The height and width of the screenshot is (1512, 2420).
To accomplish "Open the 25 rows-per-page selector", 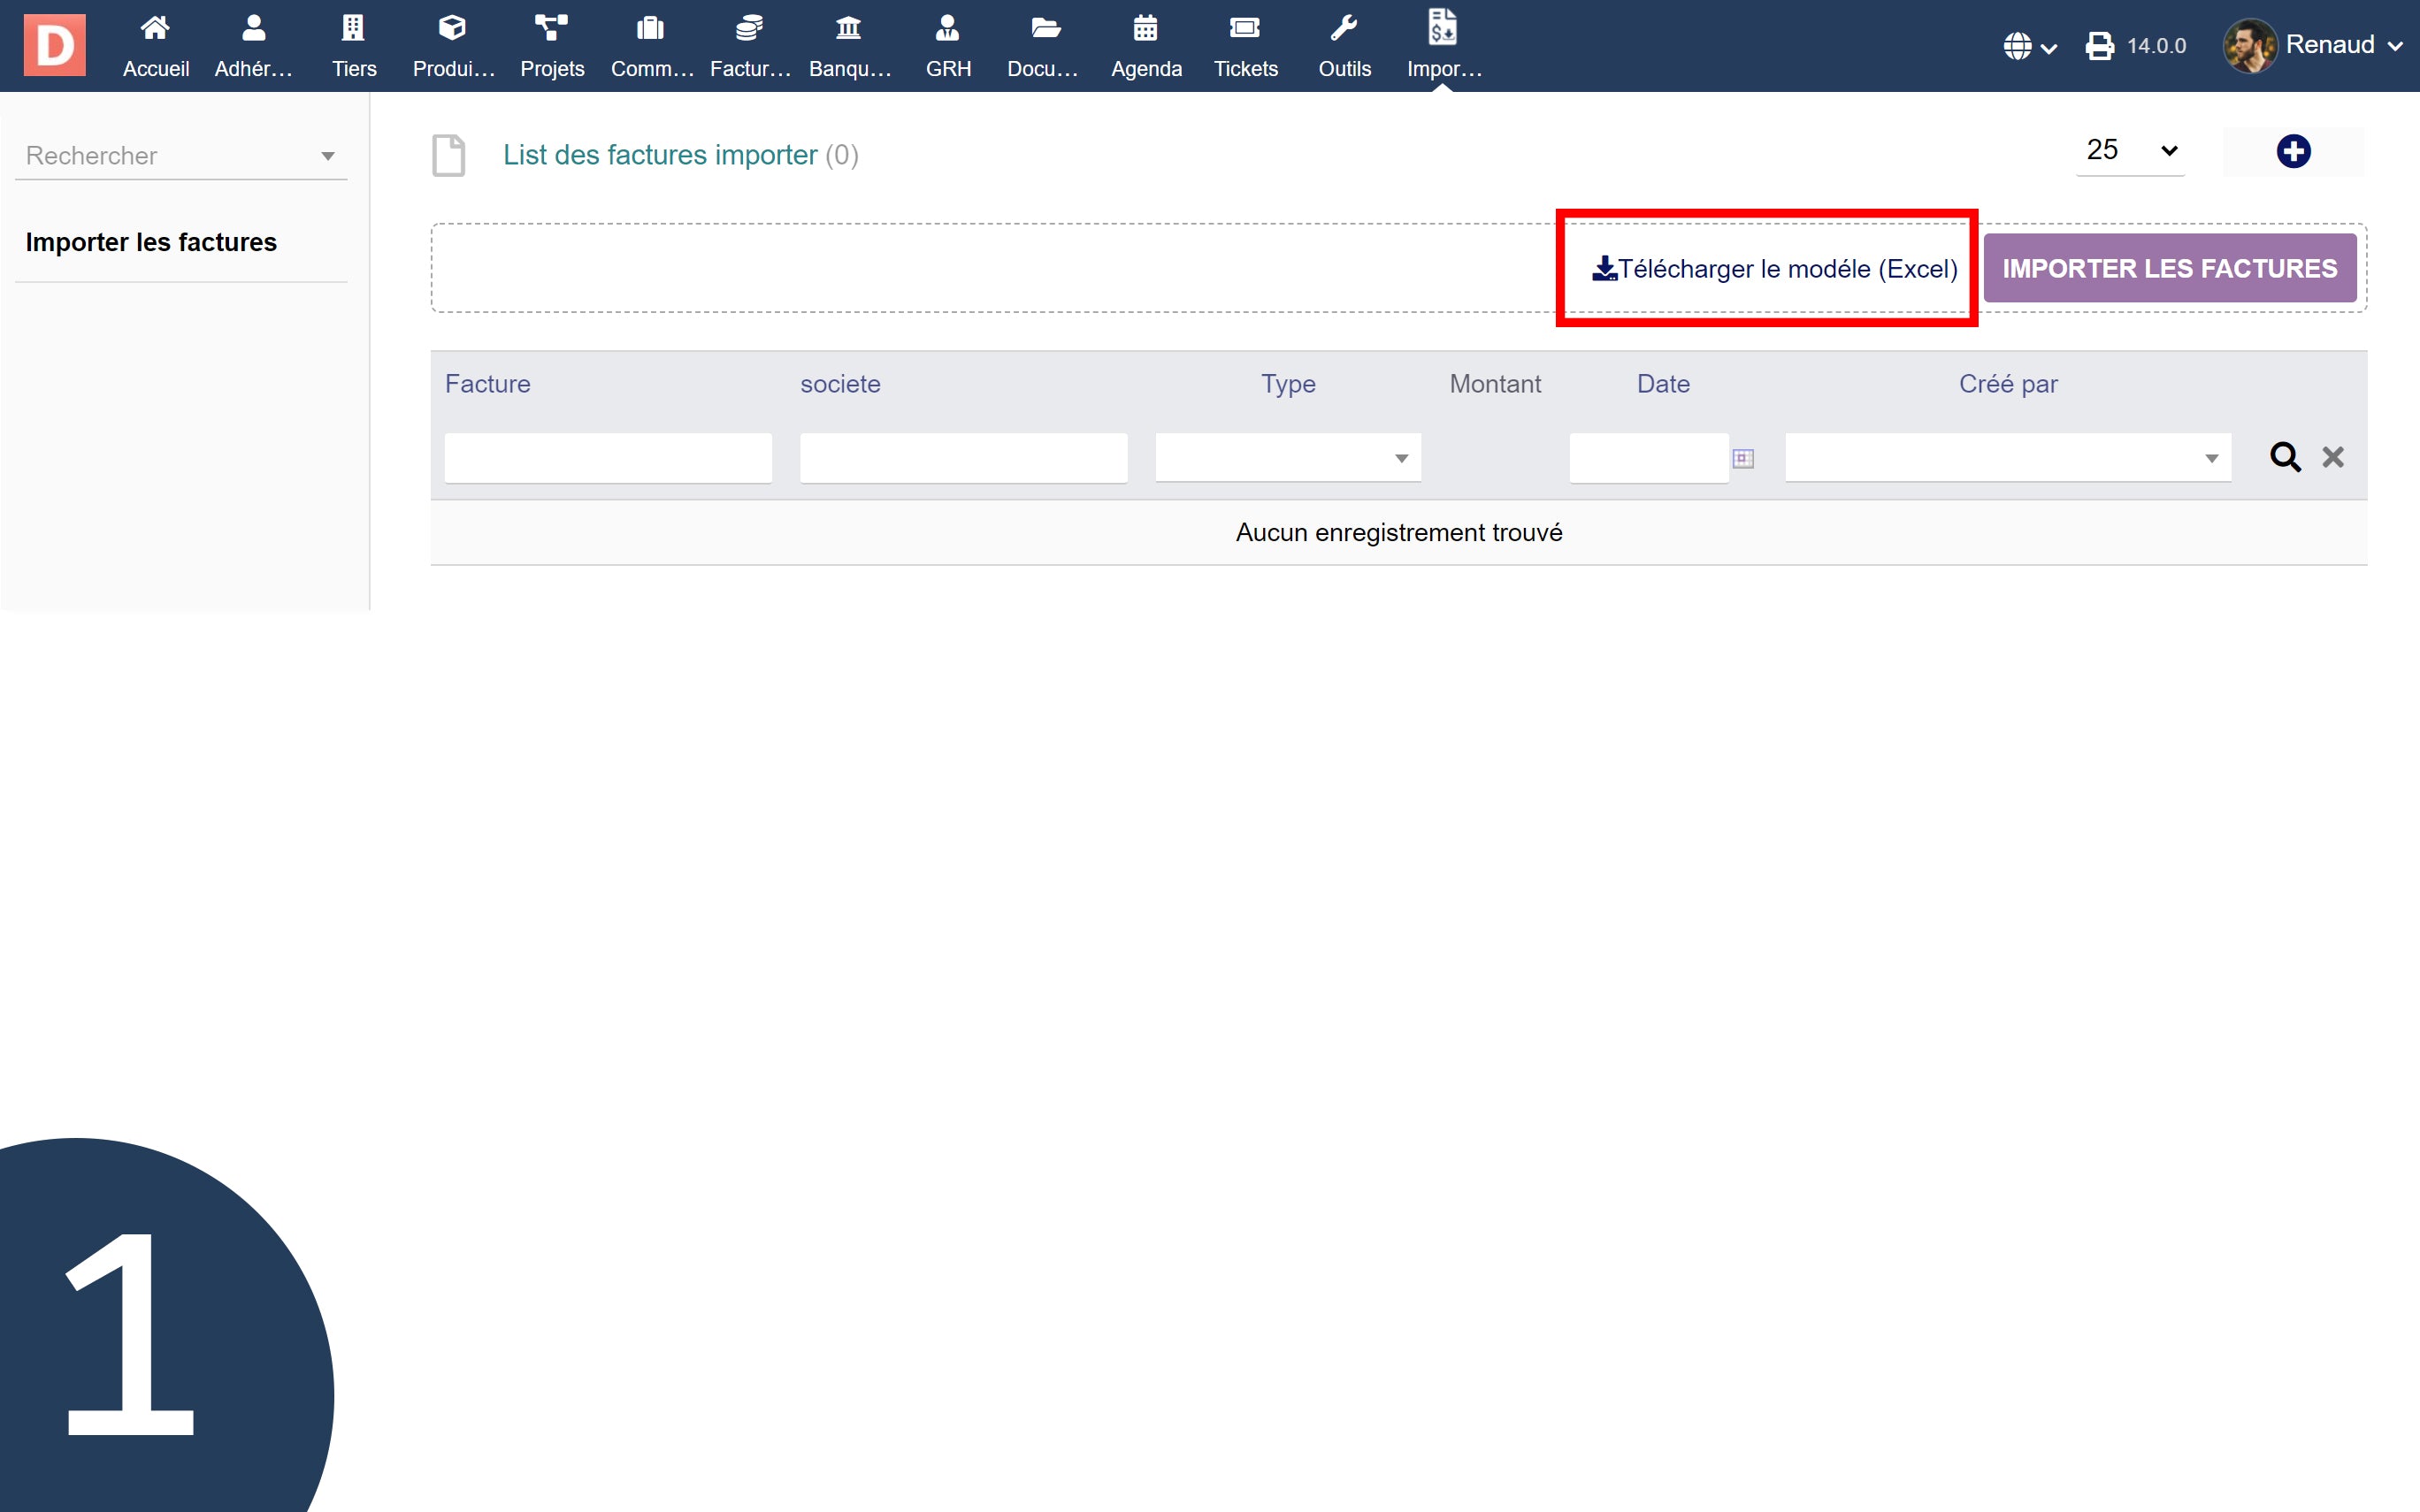I will 2130,151.
